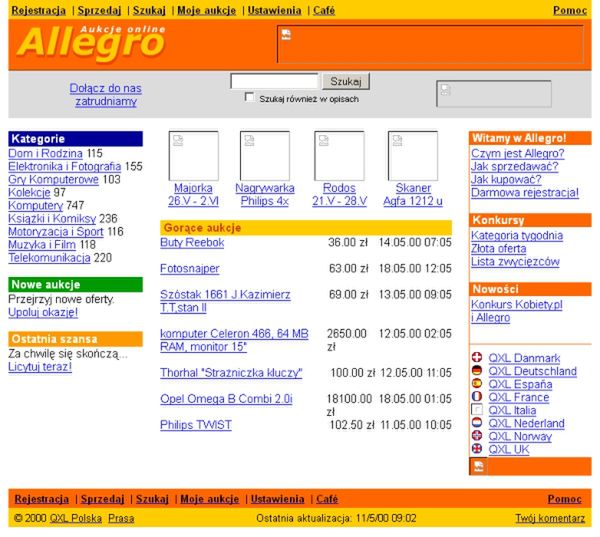This screenshot has width=600, height=537.
Task: Click the Szukaj search button
Action: coord(346,81)
